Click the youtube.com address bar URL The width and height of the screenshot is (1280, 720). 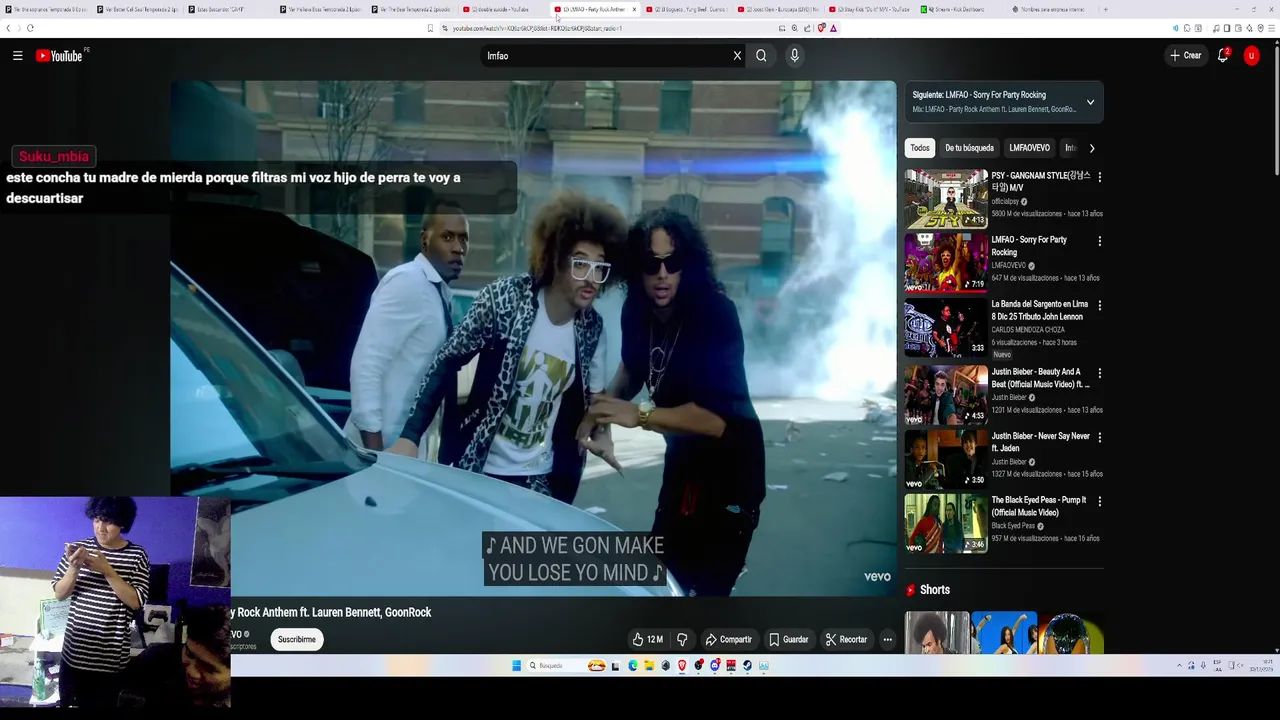tap(537, 28)
